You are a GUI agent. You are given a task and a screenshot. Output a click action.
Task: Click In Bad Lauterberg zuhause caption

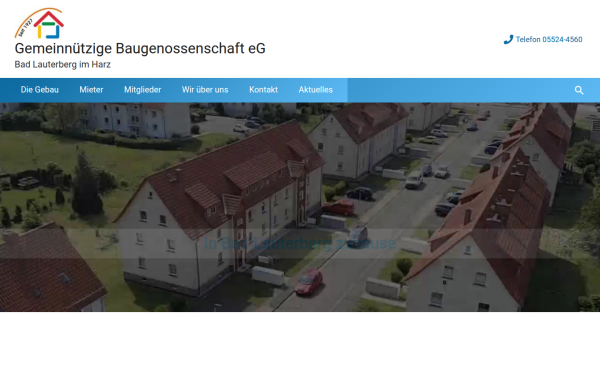[x=300, y=243]
